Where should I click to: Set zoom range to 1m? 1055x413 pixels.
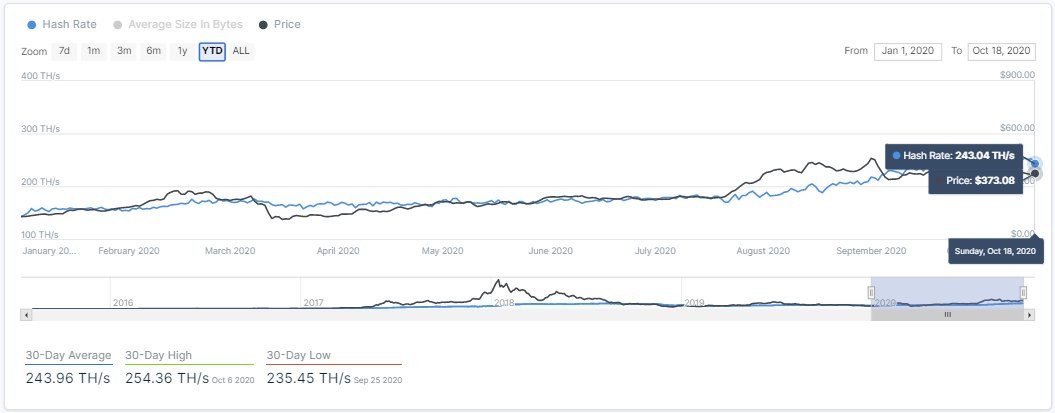coord(93,51)
